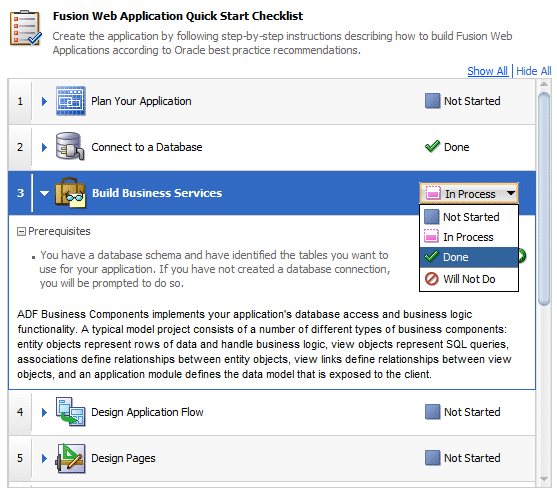Click the Plan Your Application blueprint icon
This screenshot has width=557, height=495.
click(x=71, y=101)
